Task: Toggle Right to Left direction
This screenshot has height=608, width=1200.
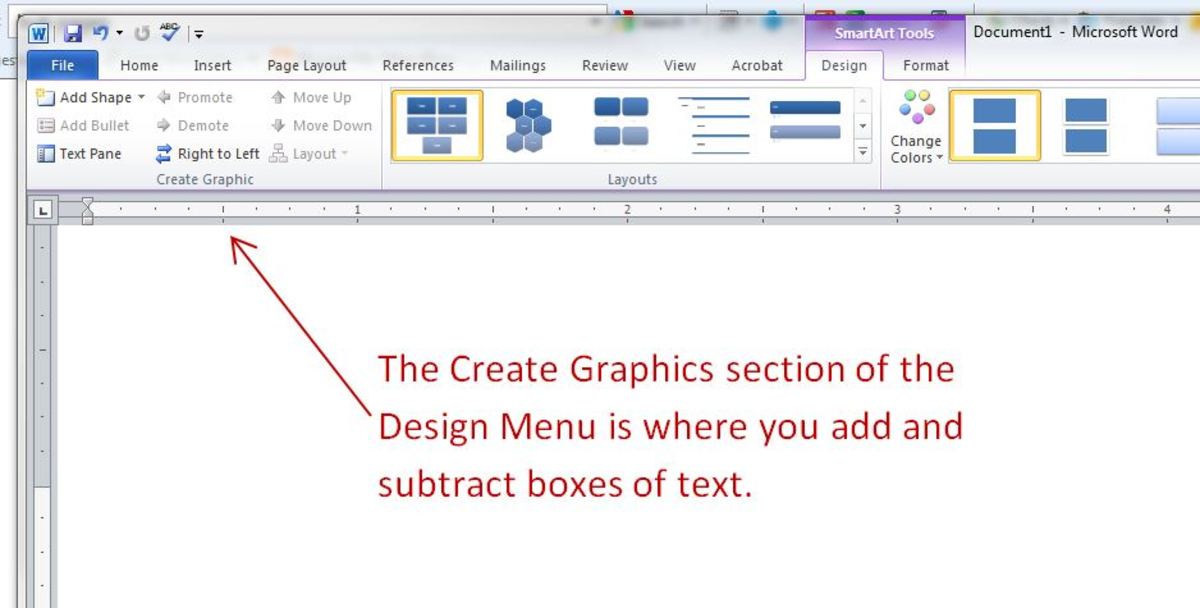Action: pos(207,153)
